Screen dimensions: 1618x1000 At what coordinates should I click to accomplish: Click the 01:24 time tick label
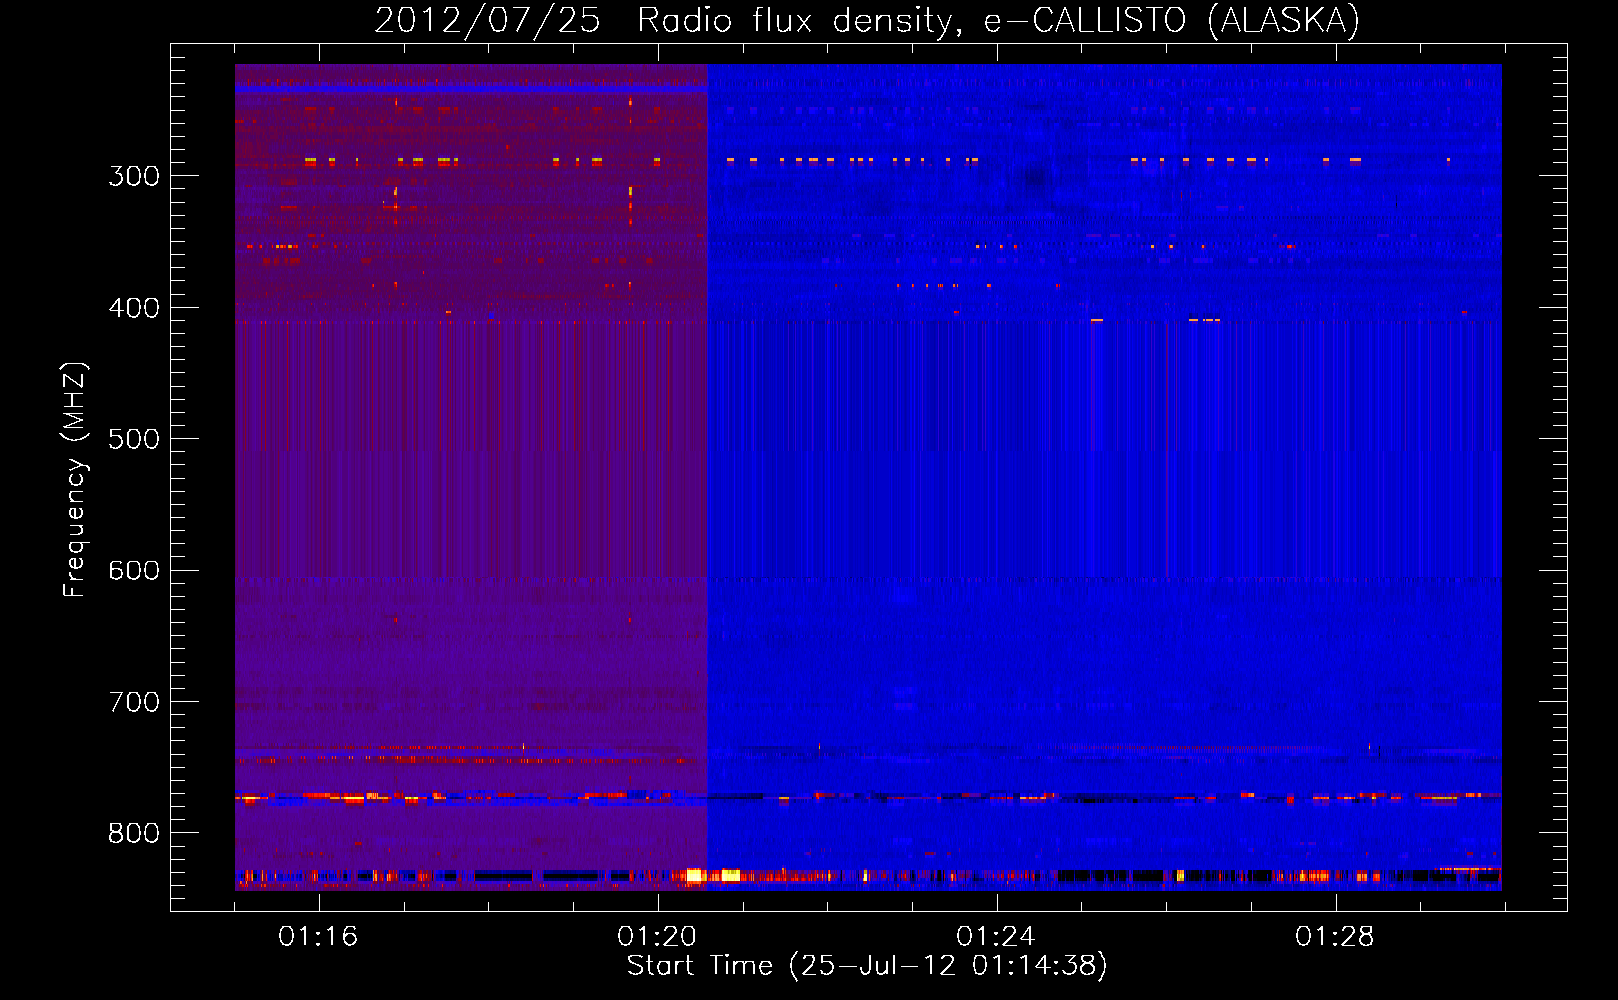[x=996, y=936]
